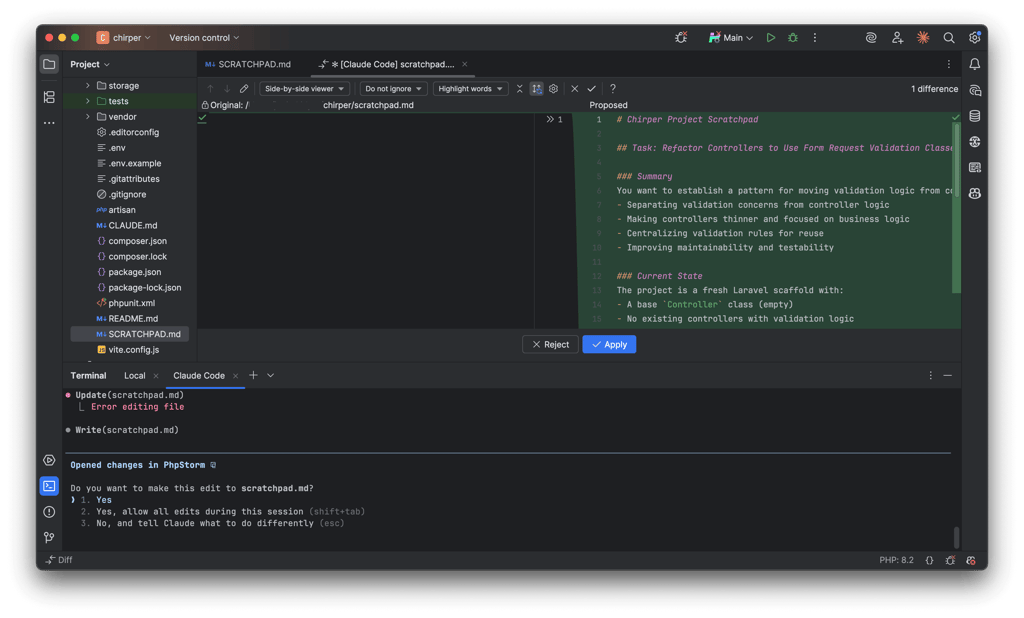Toggle collapse unchanged fragments icon

point(520,89)
